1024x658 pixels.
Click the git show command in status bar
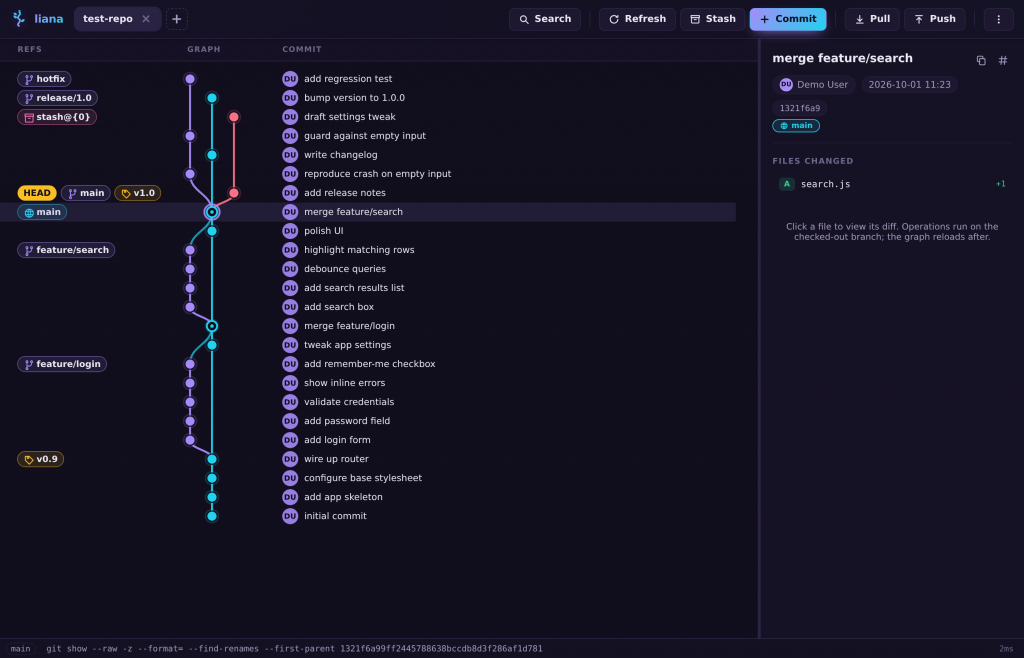294,649
